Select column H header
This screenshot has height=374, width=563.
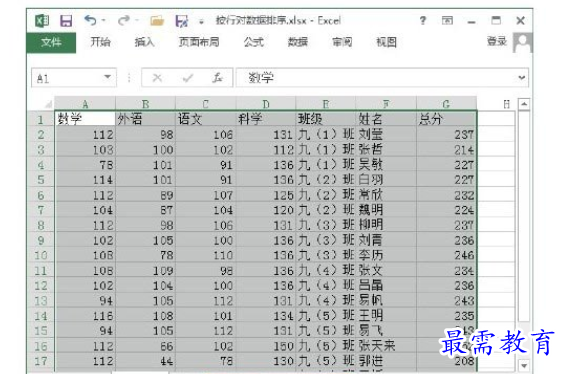(x=507, y=104)
